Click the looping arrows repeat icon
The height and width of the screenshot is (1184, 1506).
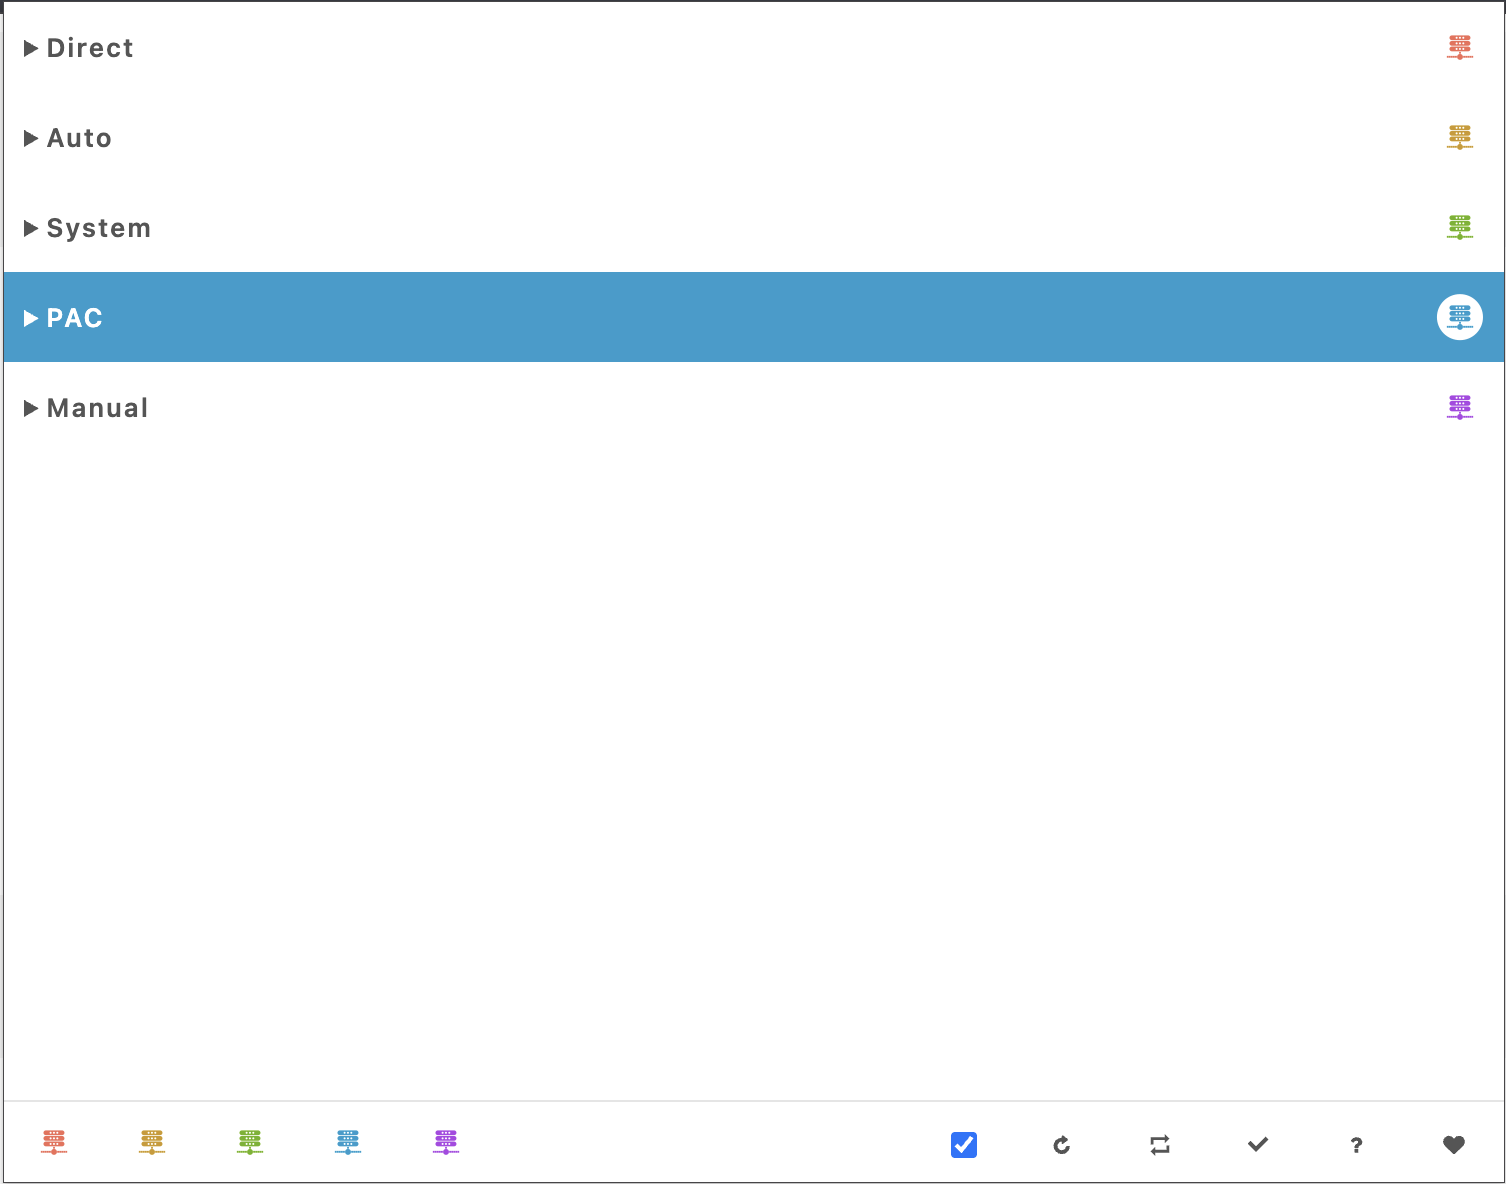(x=1160, y=1144)
